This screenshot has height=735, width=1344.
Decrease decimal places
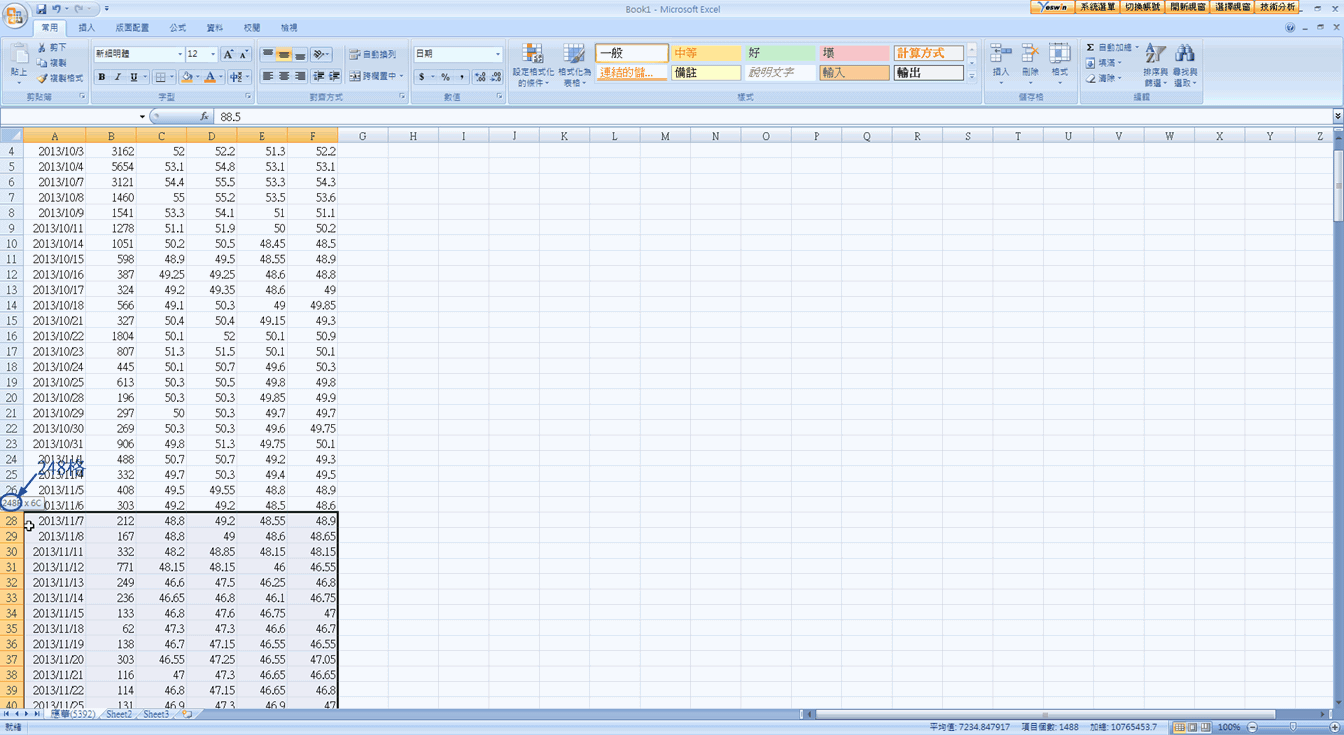click(496, 77)
